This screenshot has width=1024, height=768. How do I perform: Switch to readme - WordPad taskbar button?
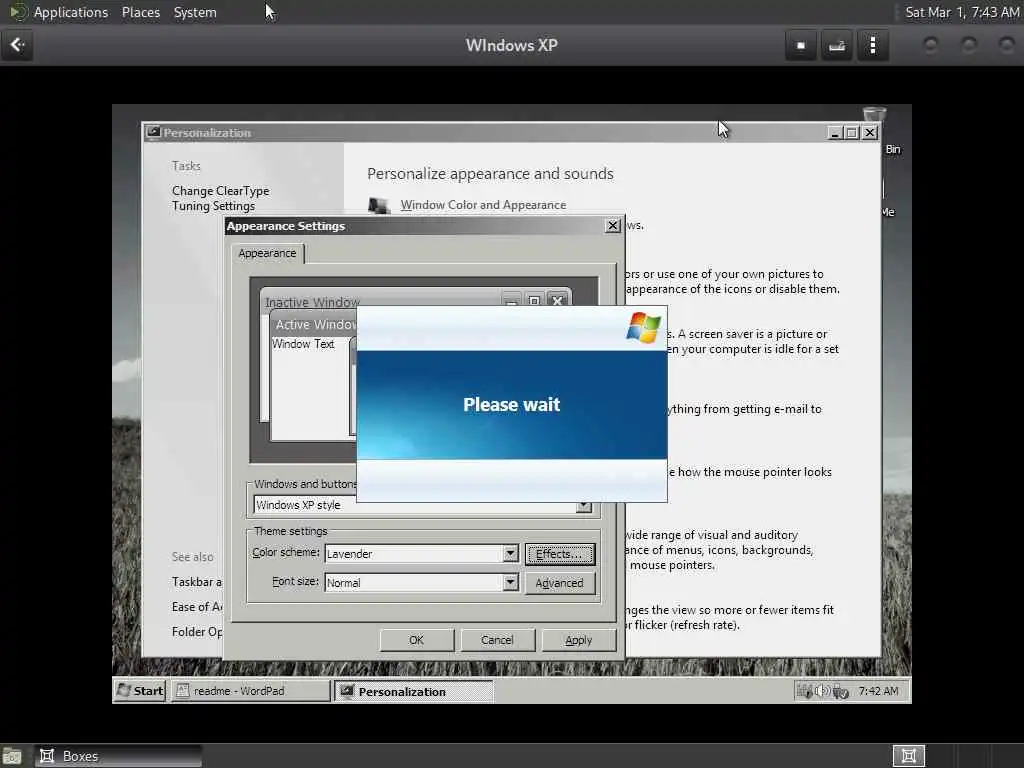pos(250,691)
